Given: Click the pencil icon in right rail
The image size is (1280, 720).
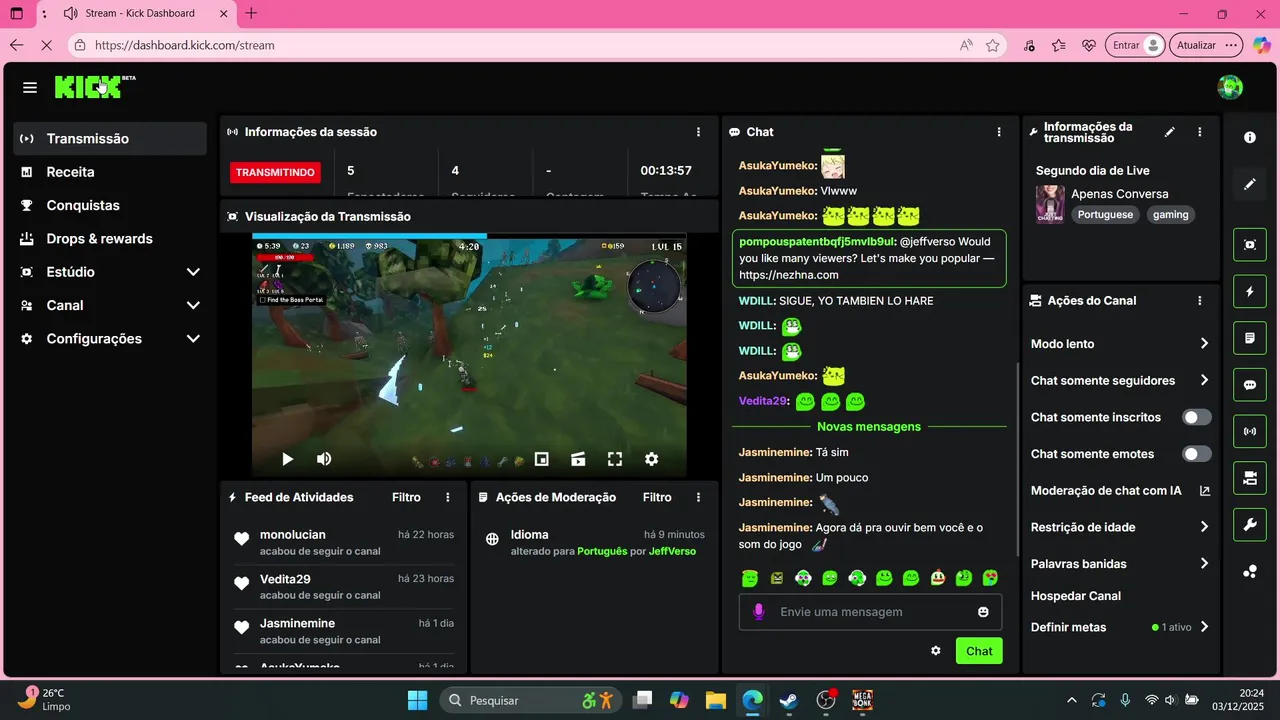Looking at the screenshot, I should click(x=1250, y=184).
